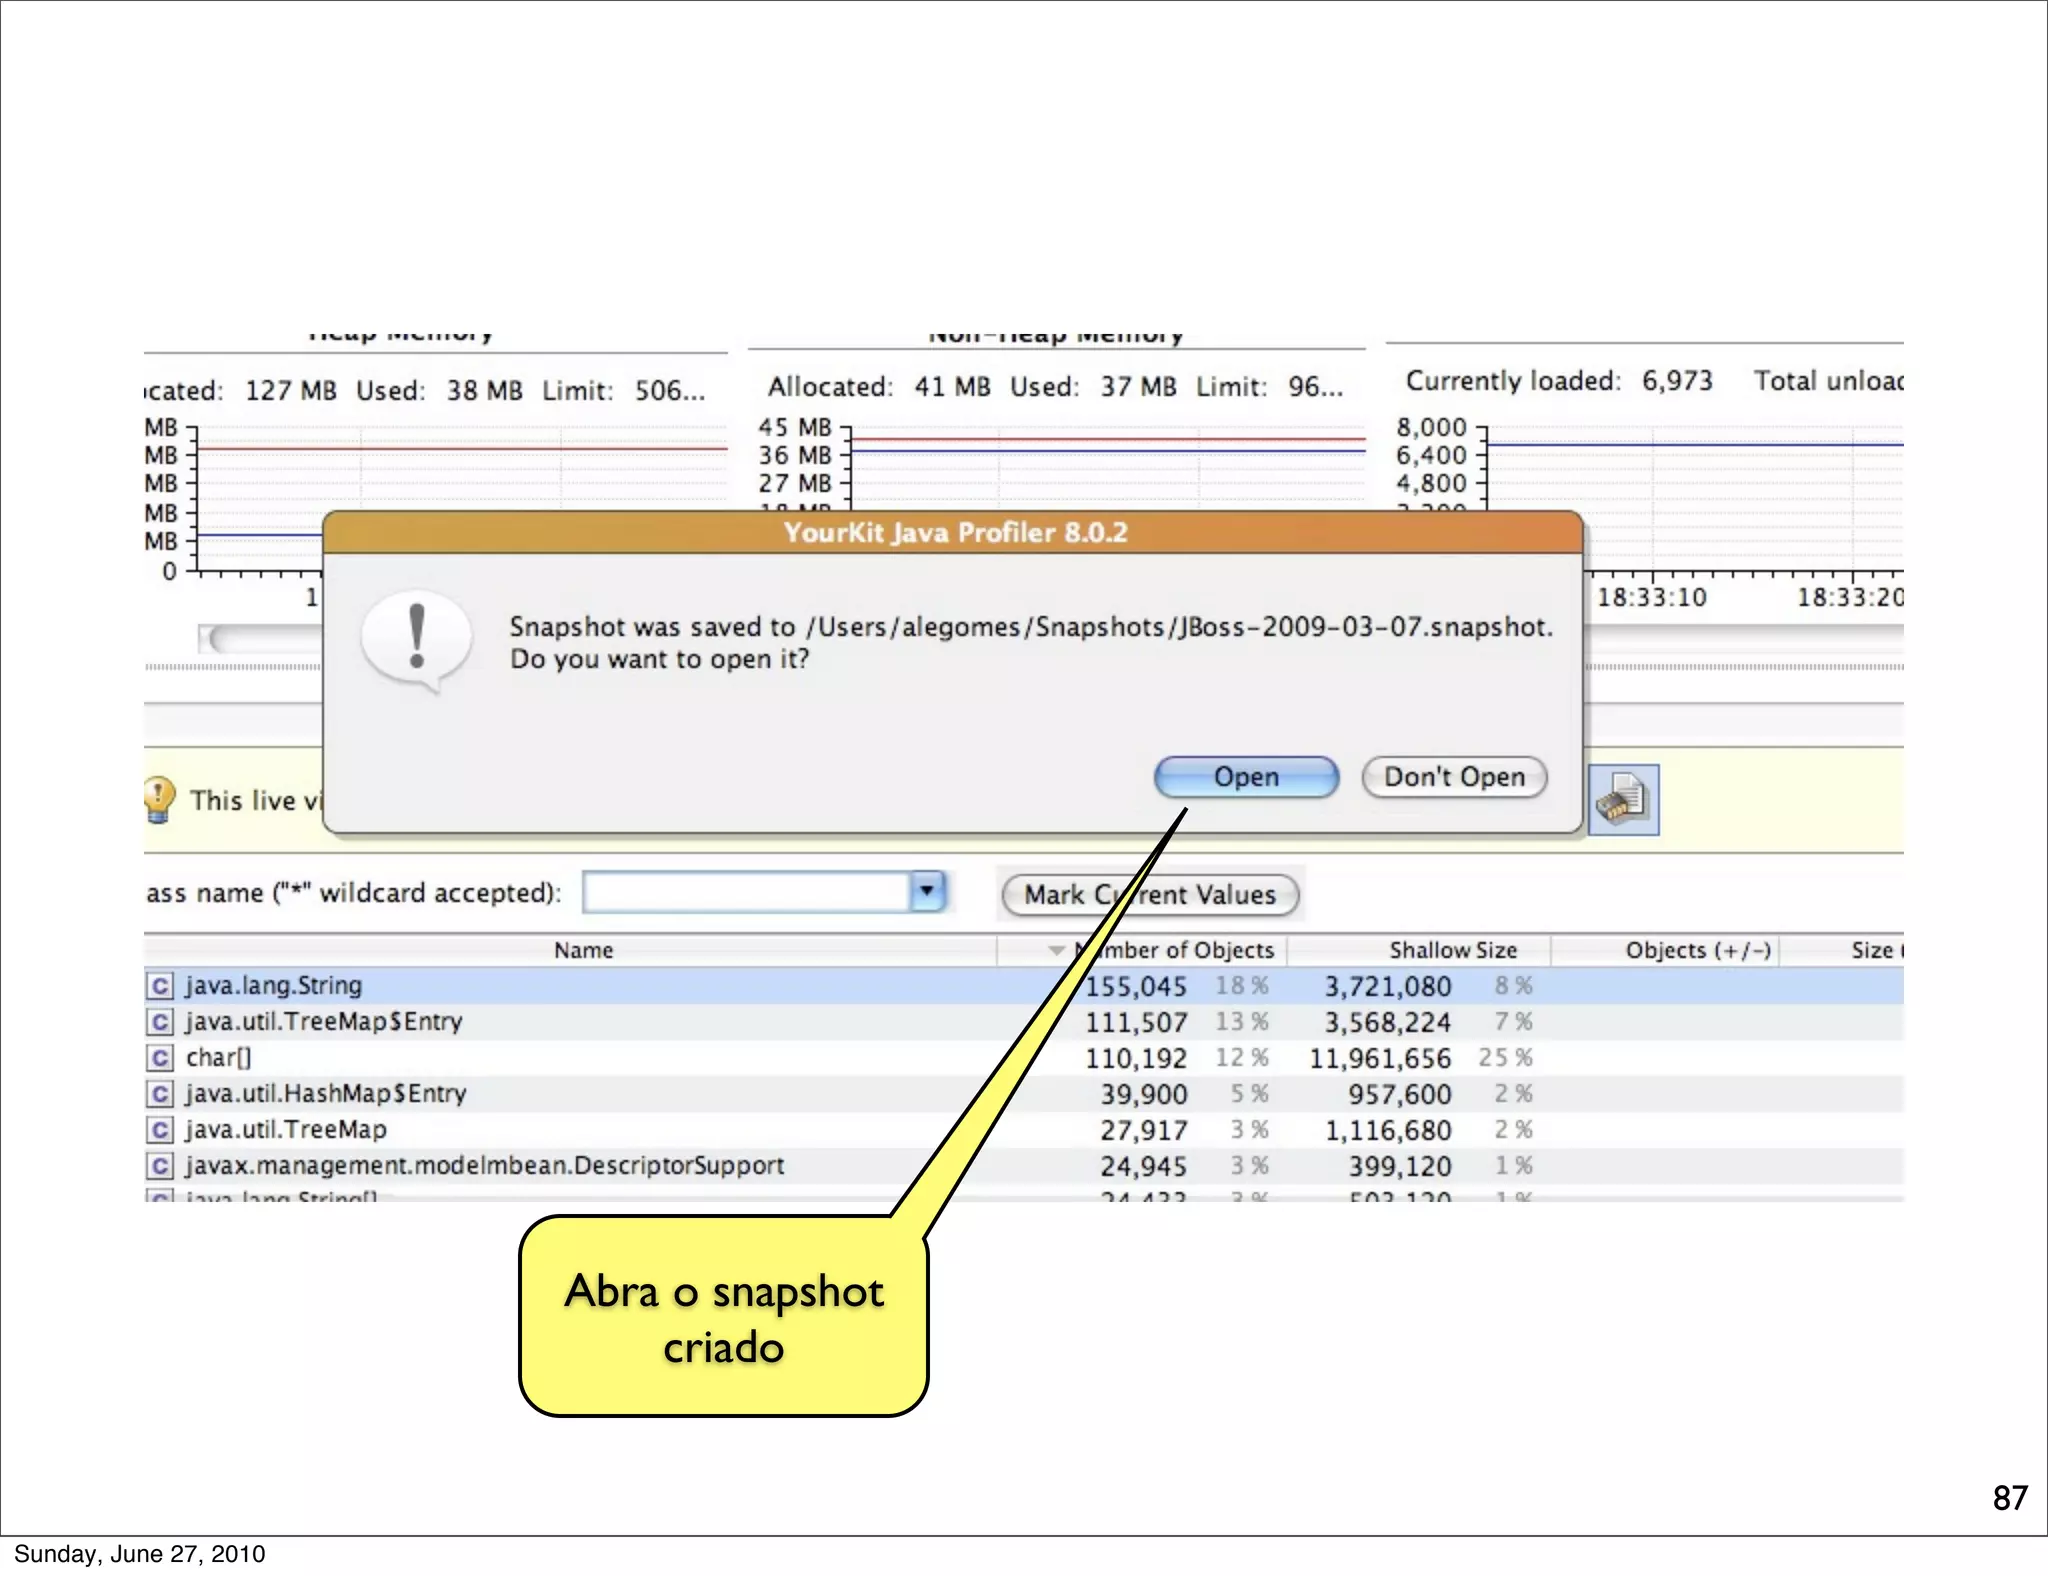Click the lightbulb hint icon
Viewport: 2048px width, 1576px height.
point(159,799)
